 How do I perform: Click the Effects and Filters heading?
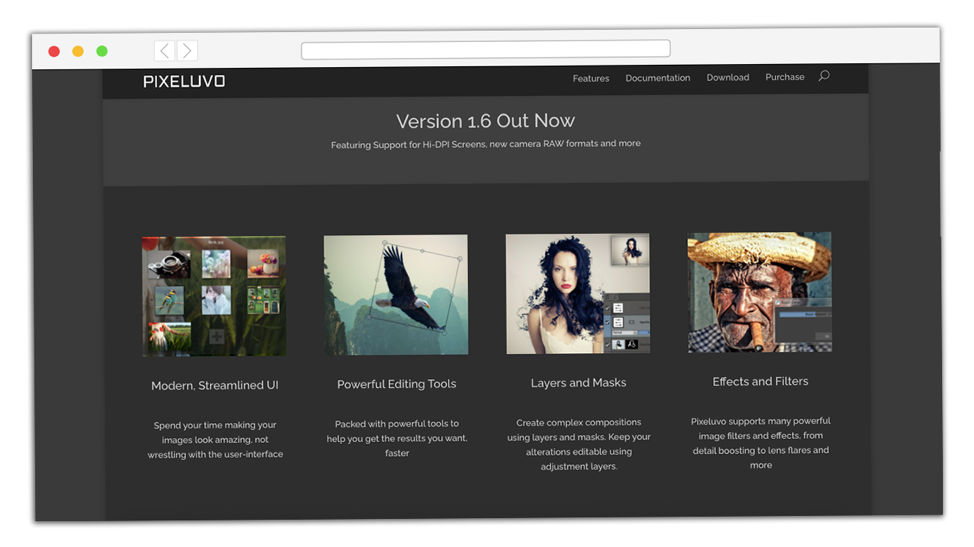coord(760,381)
